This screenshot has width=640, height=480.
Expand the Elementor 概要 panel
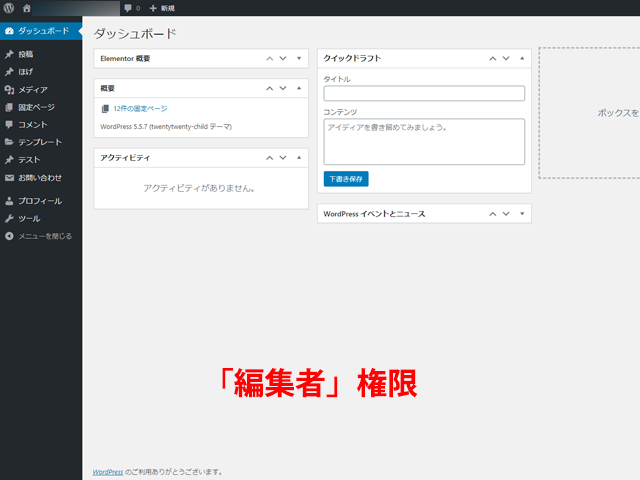click(x=299, y=58)
